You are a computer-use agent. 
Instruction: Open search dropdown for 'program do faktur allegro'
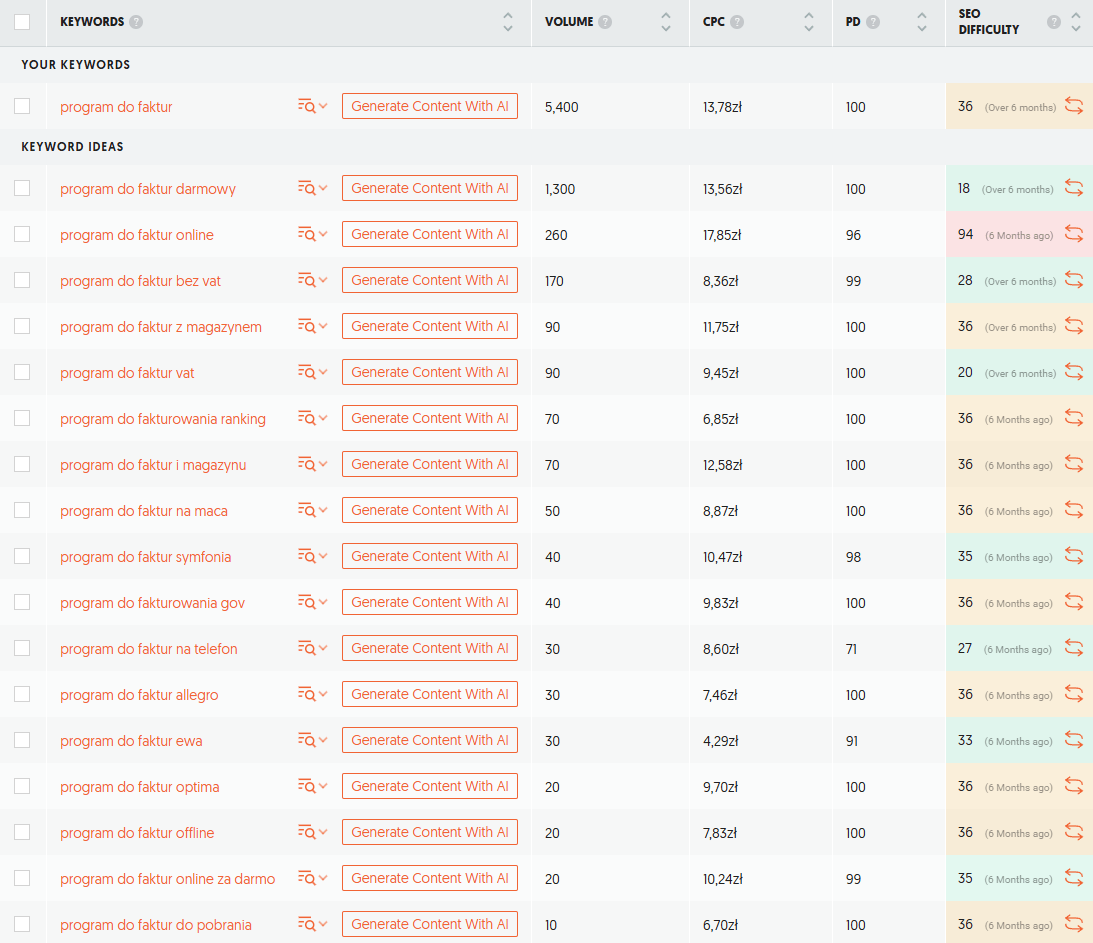click(x=312, y=694)
